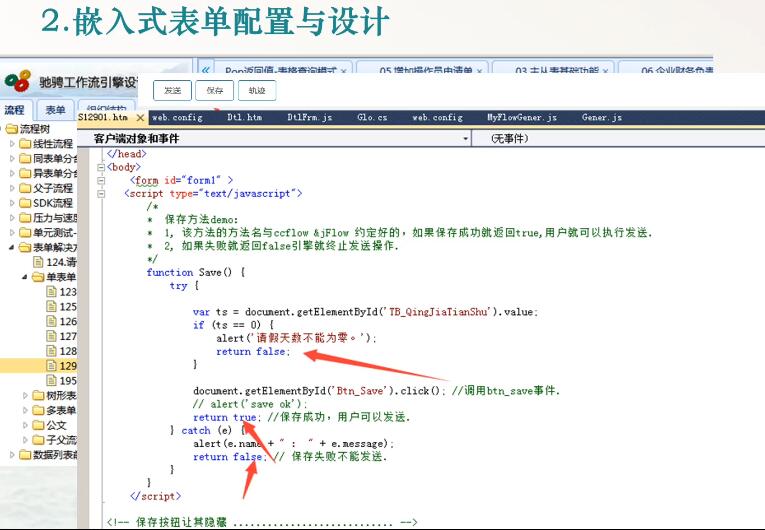Expand the 父子流程 tree node arrow
Image resolution: width=765 pixels, height=530 pixels.
pos(12,188)
